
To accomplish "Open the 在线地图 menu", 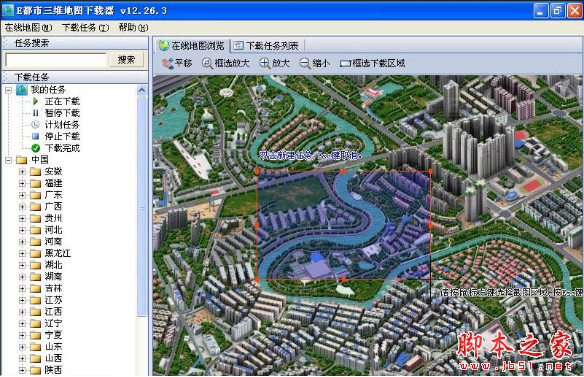I will pyautogui.click(x=28, y=28).
